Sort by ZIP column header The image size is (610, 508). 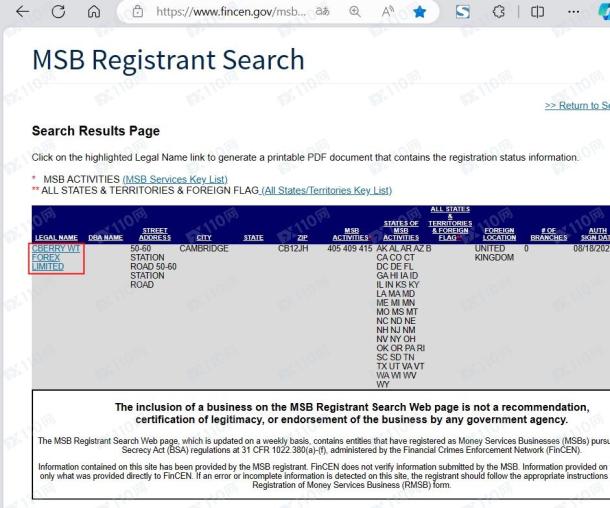click(x=302, y=238)
